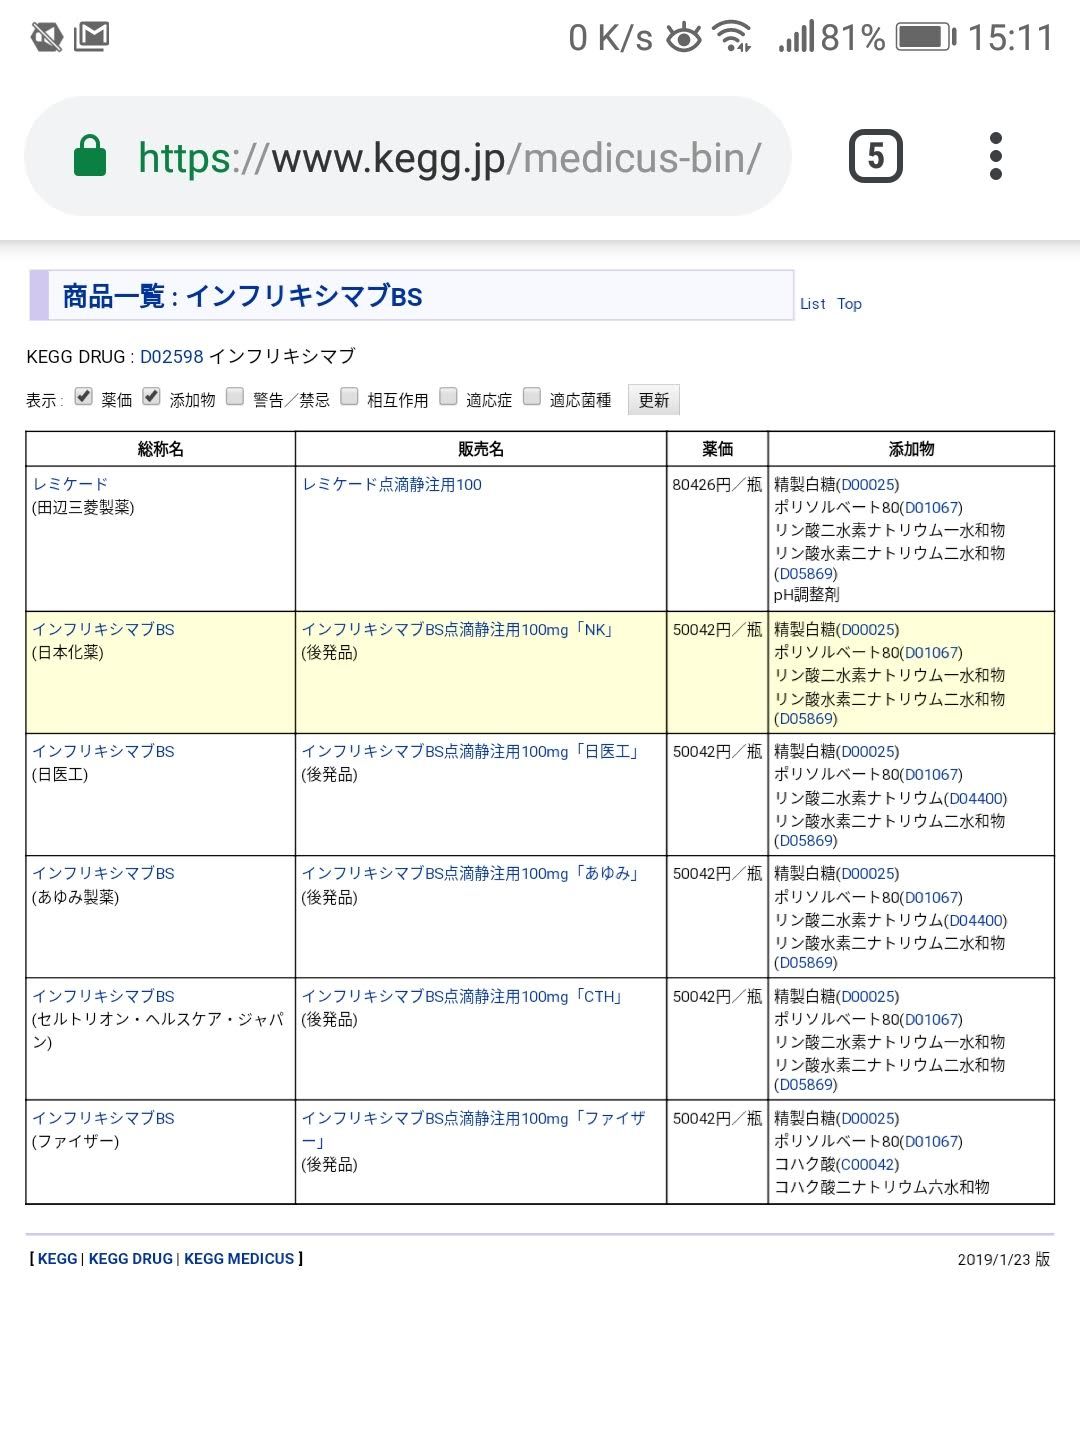
Task: Click the 更新 button
Action: click(x=654, y=400)
